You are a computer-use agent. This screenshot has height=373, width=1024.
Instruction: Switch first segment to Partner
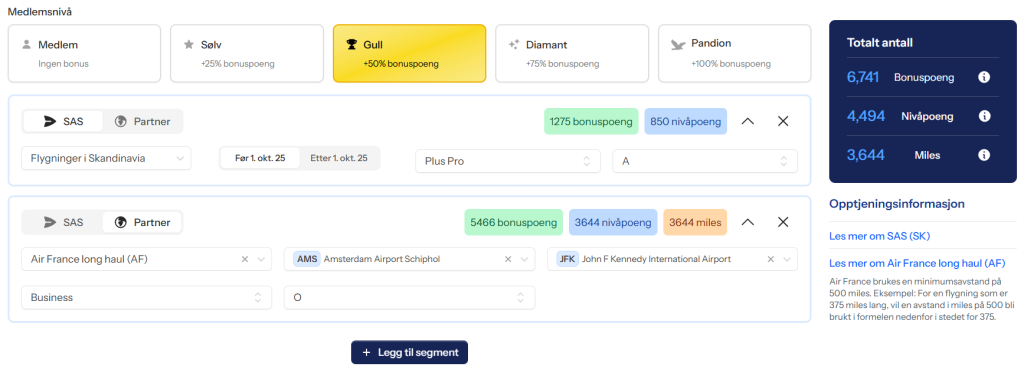(x=142, y=122)
